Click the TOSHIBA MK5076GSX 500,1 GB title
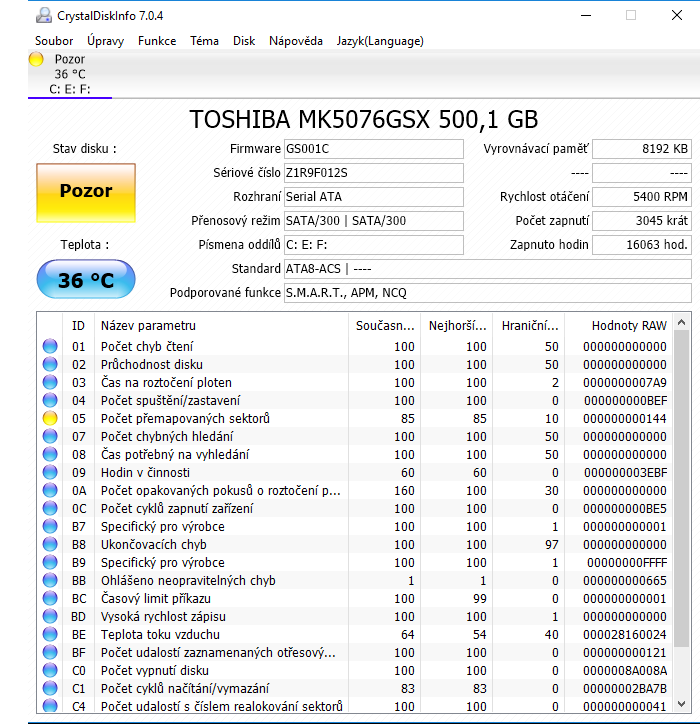The height and width of the screenshot is (724, 700). [x=364, y=119]
